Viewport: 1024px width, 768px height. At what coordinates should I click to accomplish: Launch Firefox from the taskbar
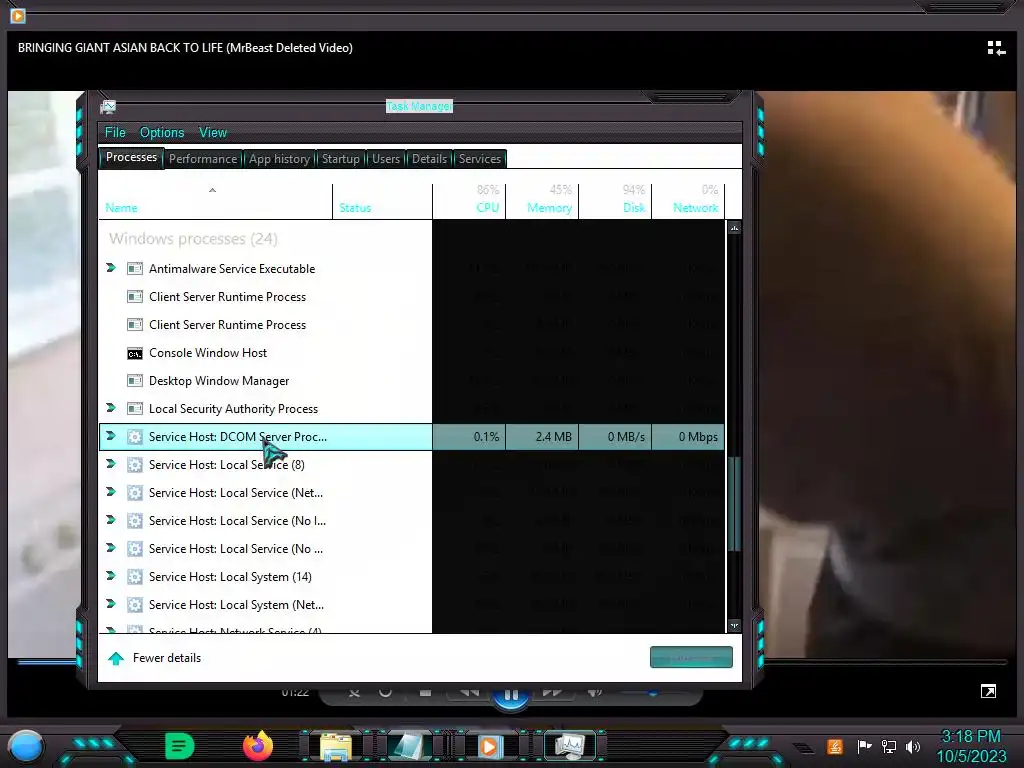pyautogui.click(x=258, y=746)
